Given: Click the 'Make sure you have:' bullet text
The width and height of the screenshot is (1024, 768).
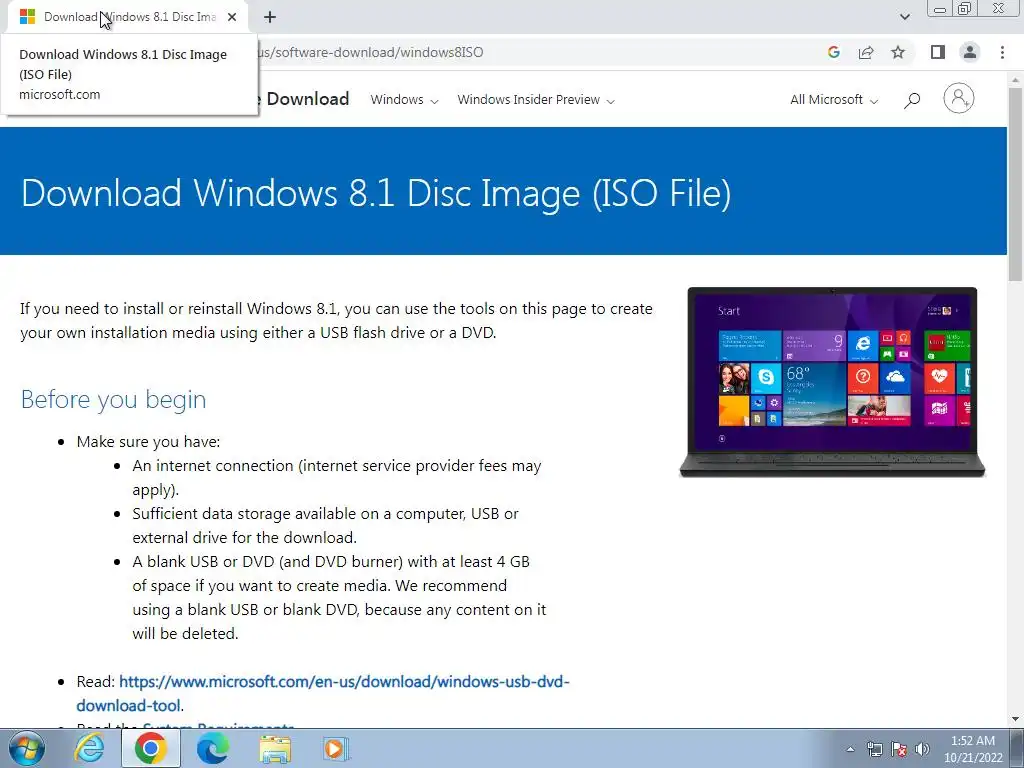Looking at the screenshot, I should pyautogui.click(x=148, y=442).
